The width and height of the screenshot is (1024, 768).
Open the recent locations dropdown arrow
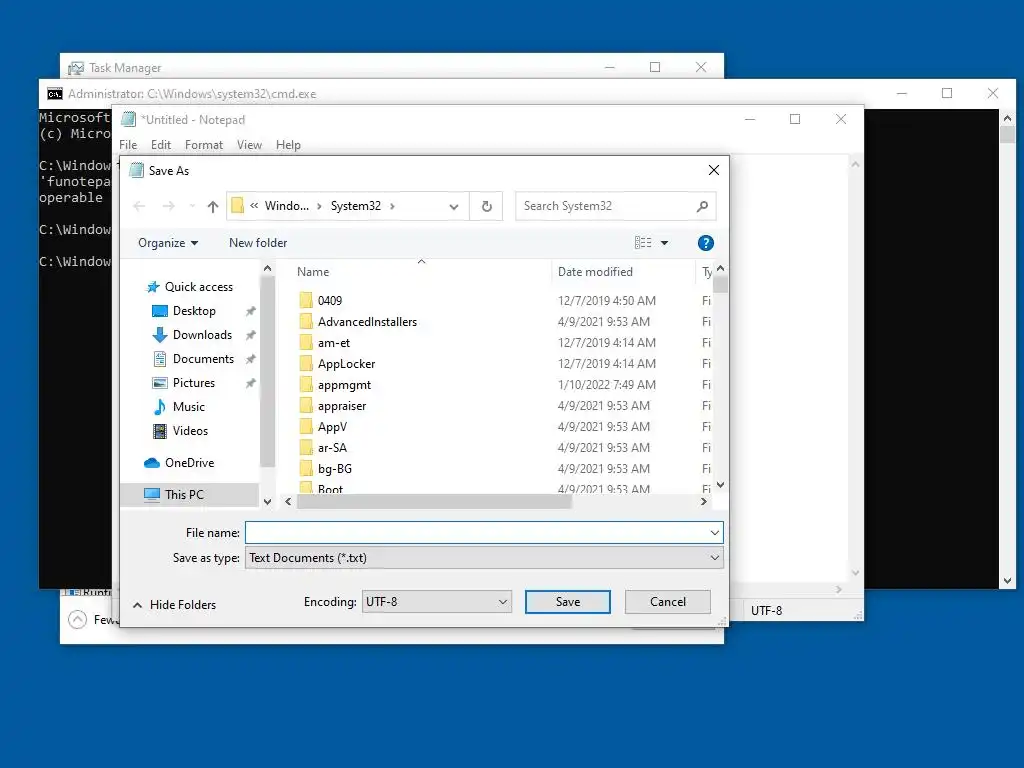[x=192, y=206]
